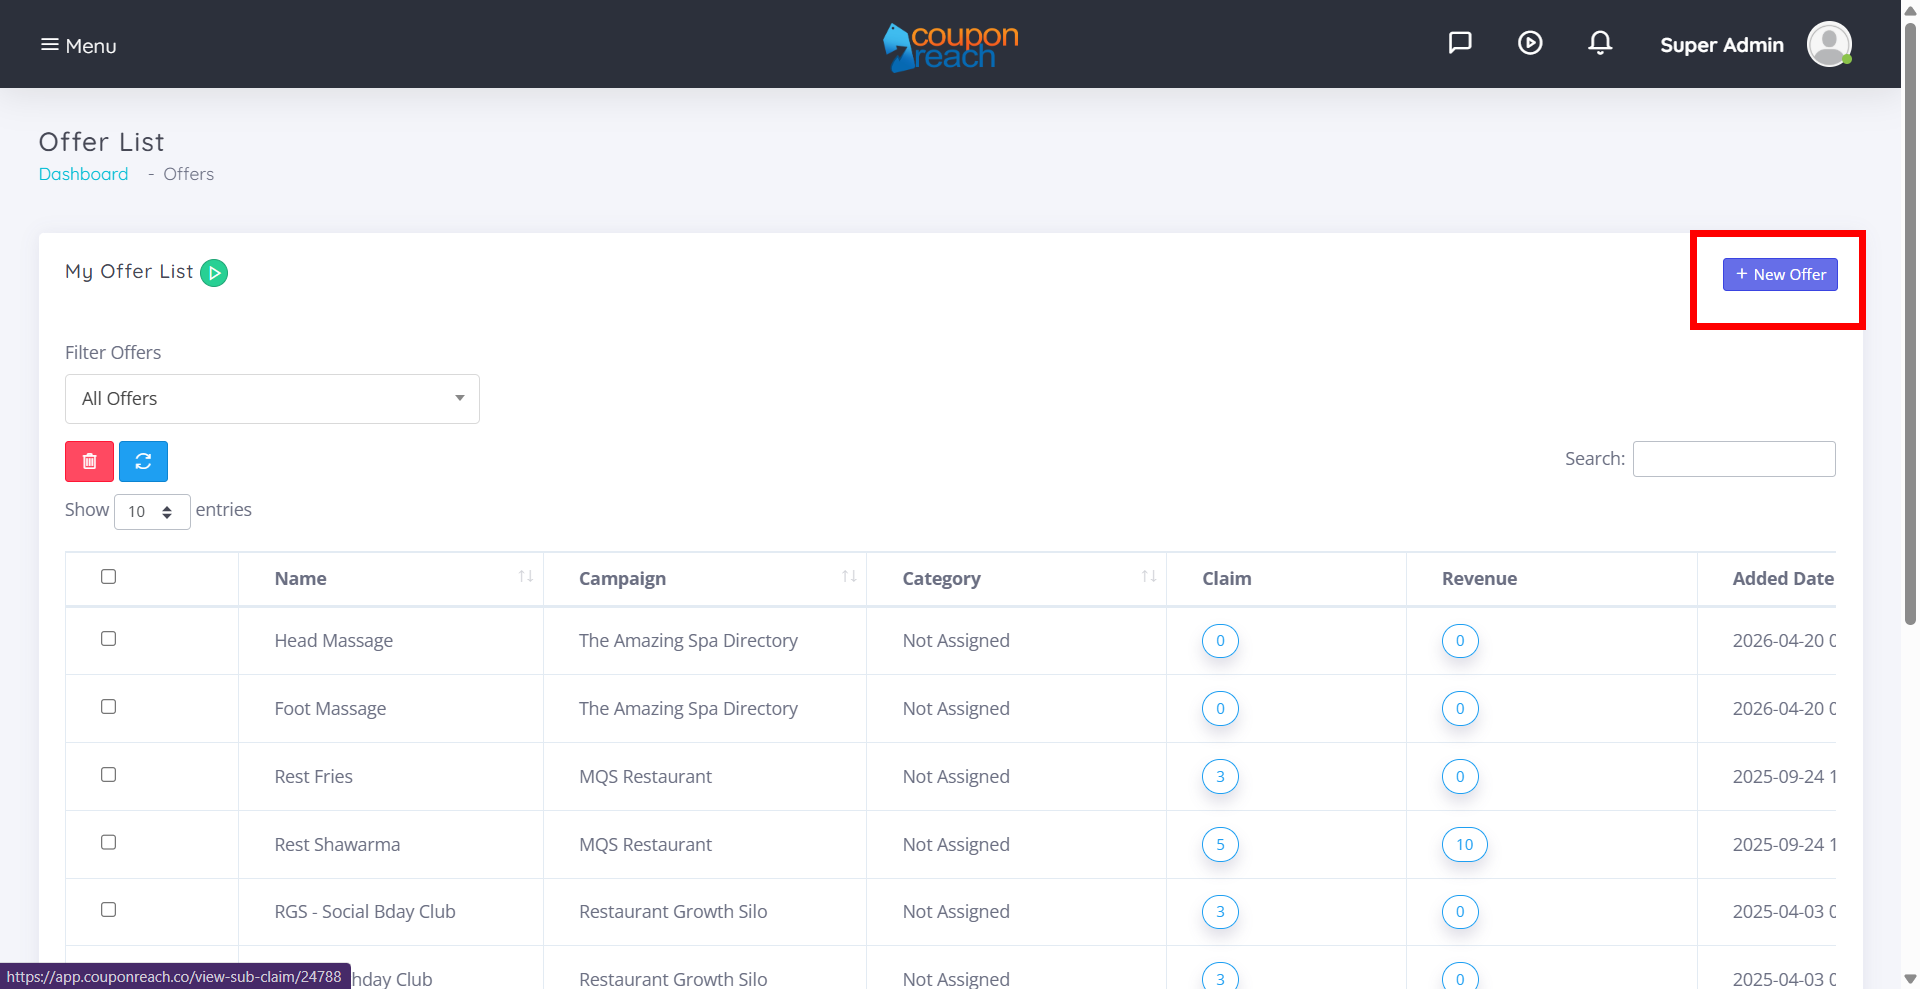Click the Claim column header
This screenshot has height=989, width=1920.
click(1286, 579)
